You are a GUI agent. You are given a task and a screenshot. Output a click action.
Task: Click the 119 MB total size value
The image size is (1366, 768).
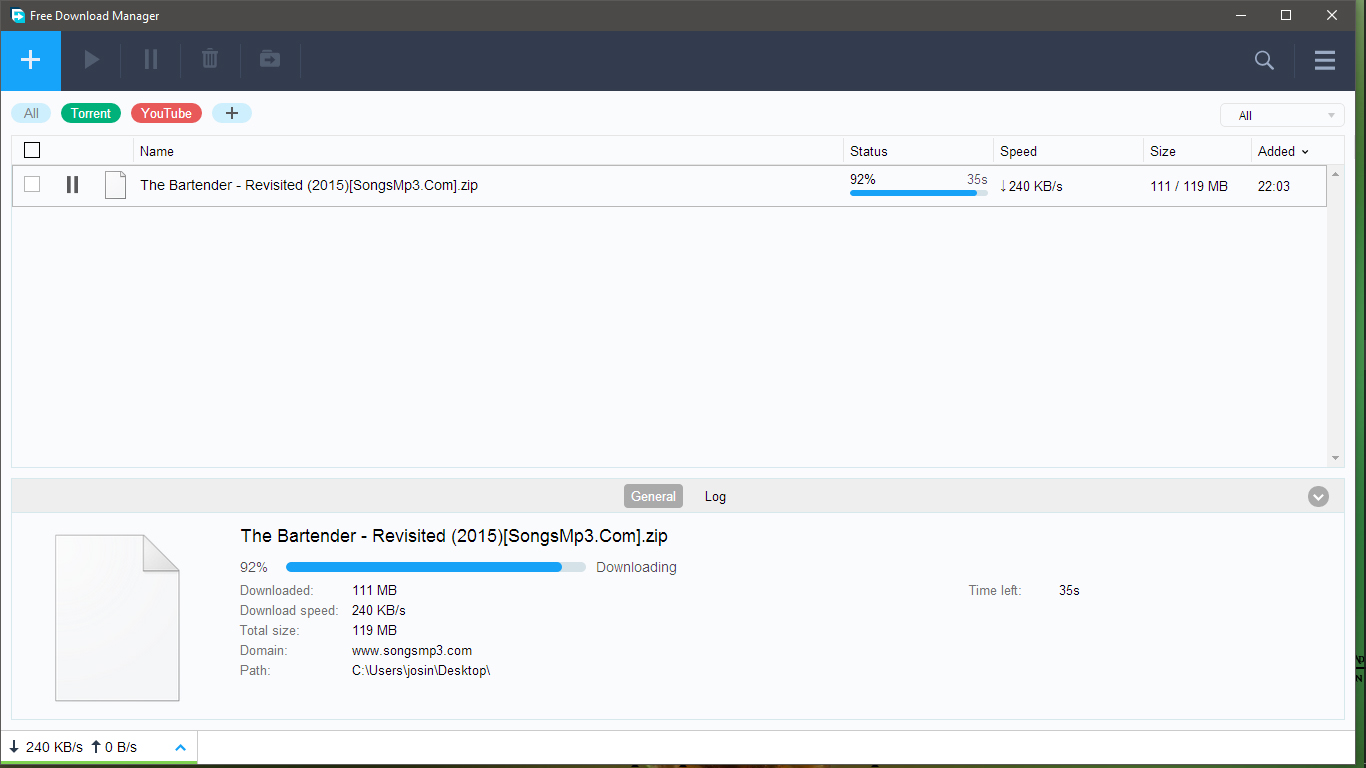pos(374,630)
